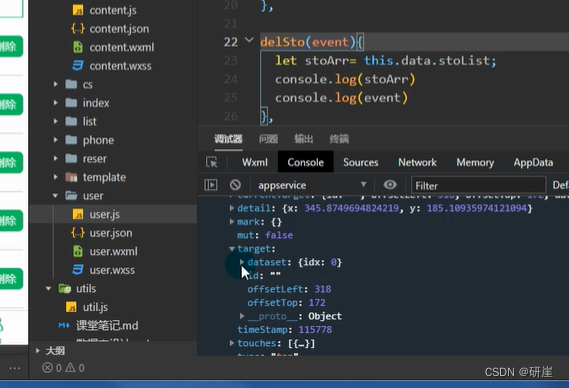This screenshot has width=569, height=388.
Task: Open the three-dots more menu
Action: 14,368
